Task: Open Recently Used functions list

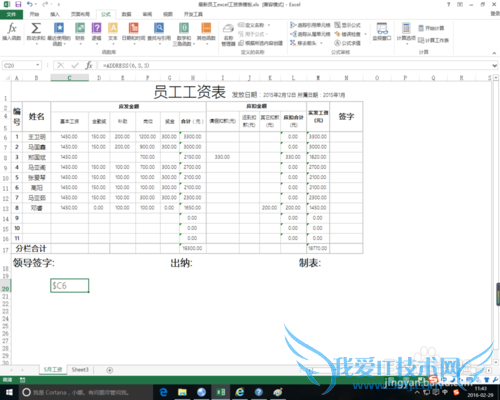Action: (x=59, y=34)
